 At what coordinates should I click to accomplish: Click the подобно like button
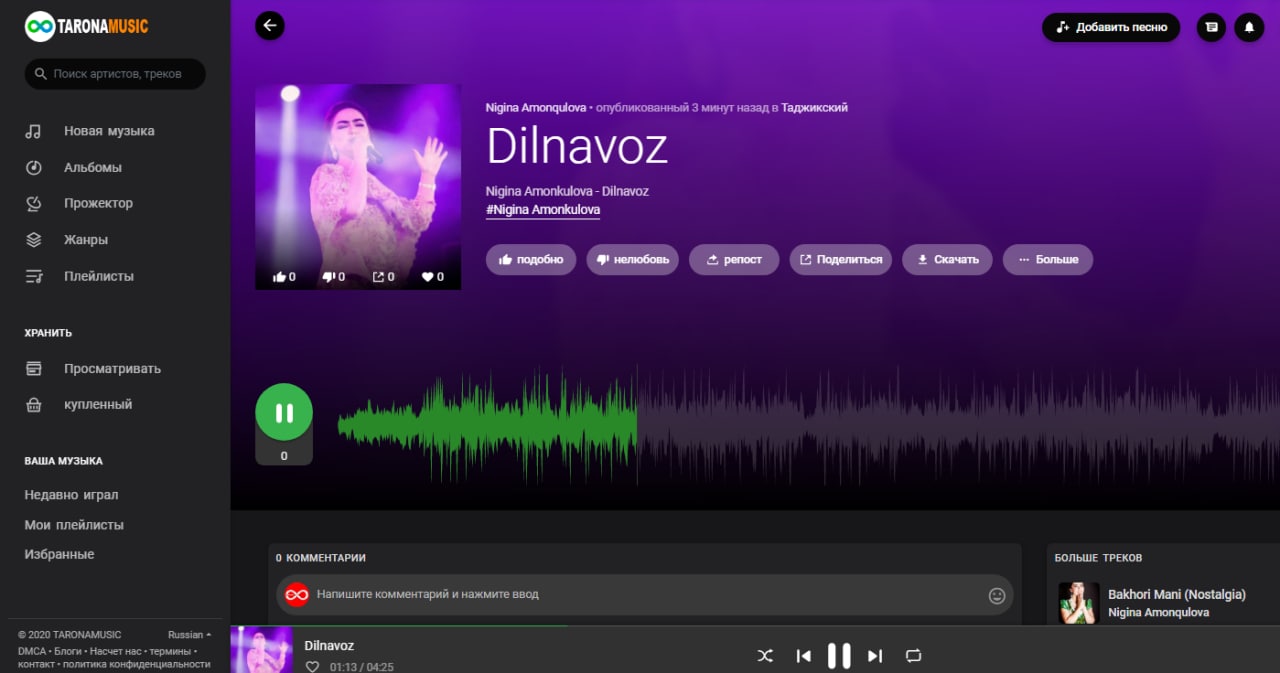click(x=531, y=259)
